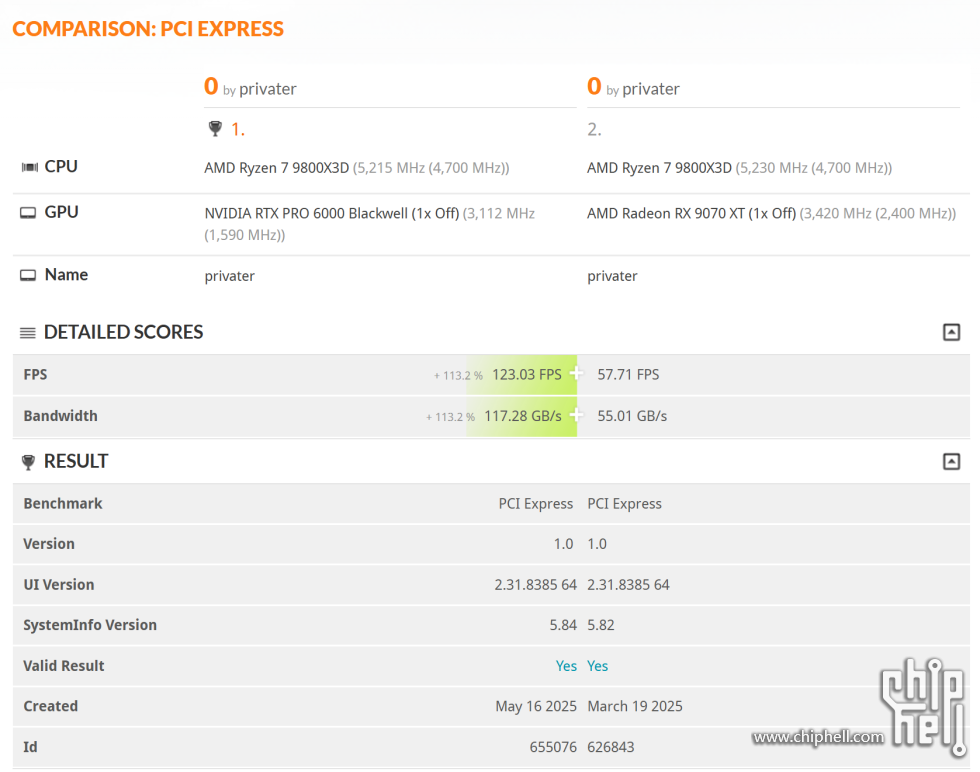Collapse the Detailed Scores section
Screen dimensions: 980x772
pyautogui.click(x=951, y=332)
